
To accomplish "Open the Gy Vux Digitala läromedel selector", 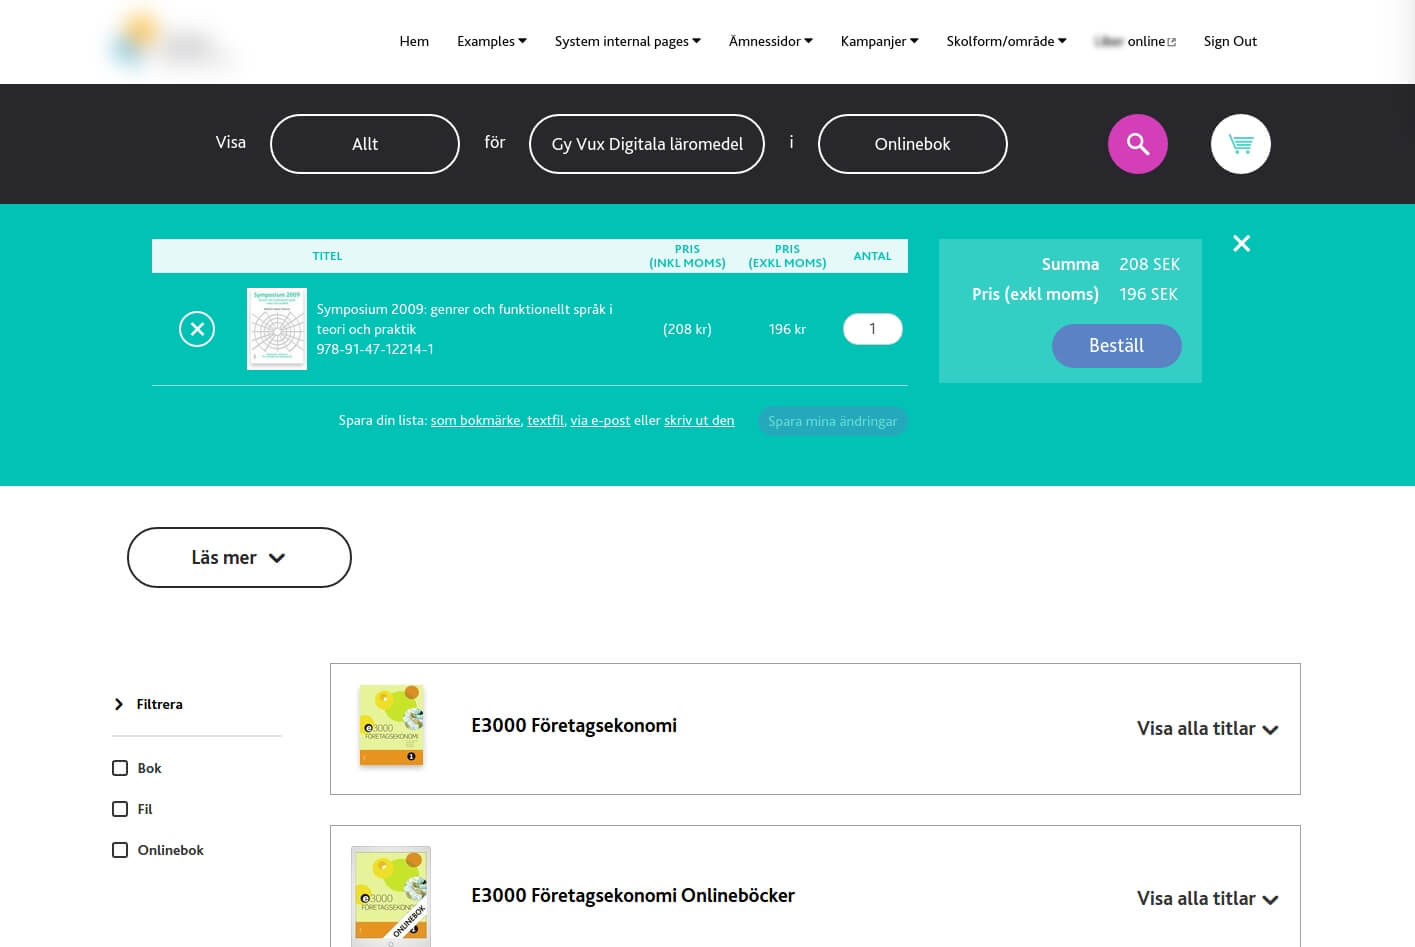I will [647, 144].
